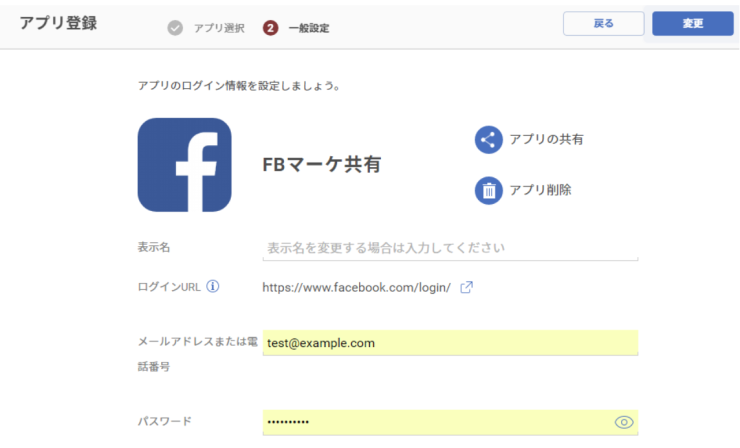Screen dimensions: 740x448
Task: Focus the 表示名 input field
Action: (x=449, y=247)
